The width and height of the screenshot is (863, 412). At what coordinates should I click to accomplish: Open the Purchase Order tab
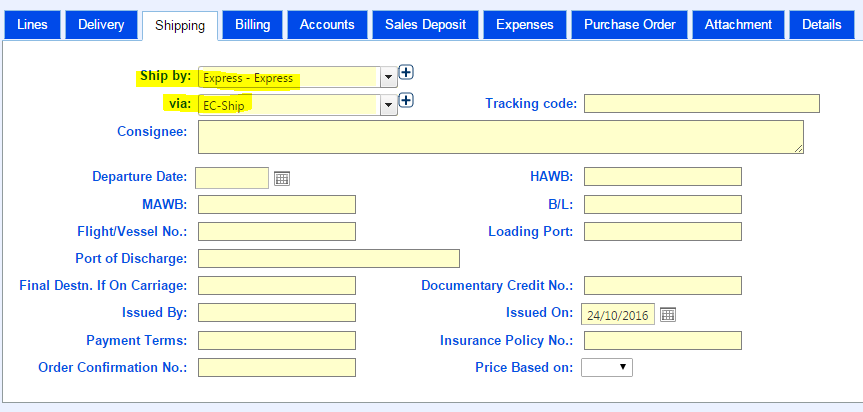pyautogui.click(x=630, y=25)
